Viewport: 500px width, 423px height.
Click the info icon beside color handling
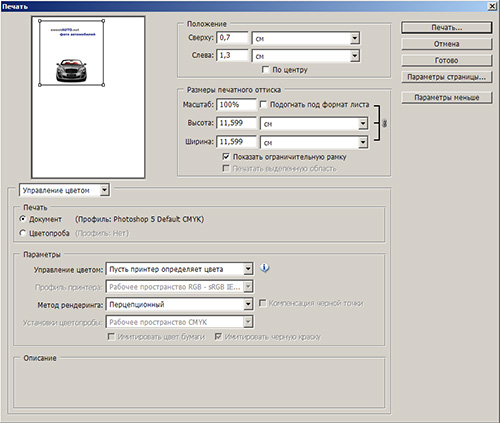[x=264, y=267]
